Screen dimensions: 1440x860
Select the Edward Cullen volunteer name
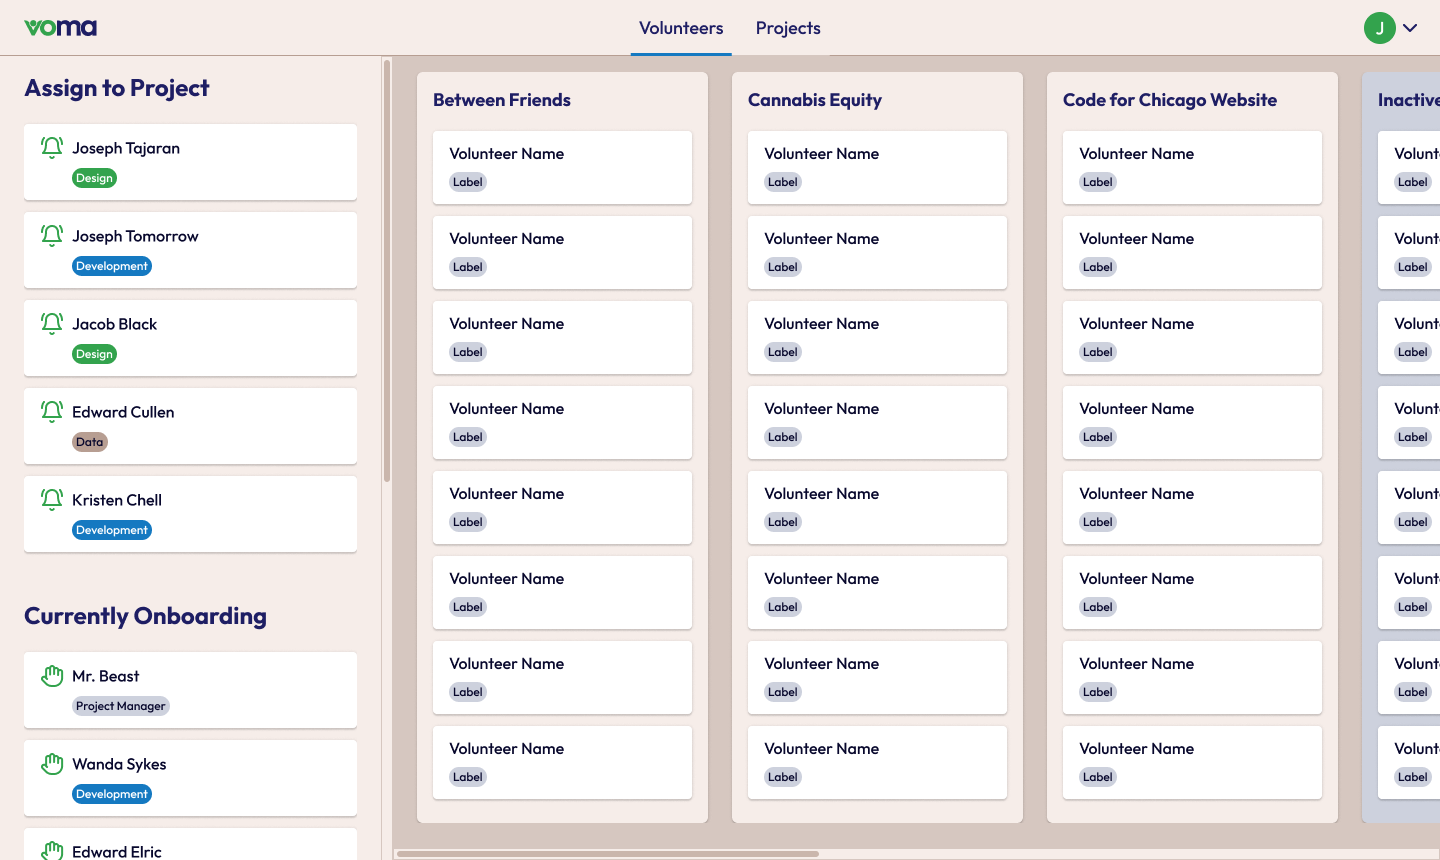[x=123, y=412]
